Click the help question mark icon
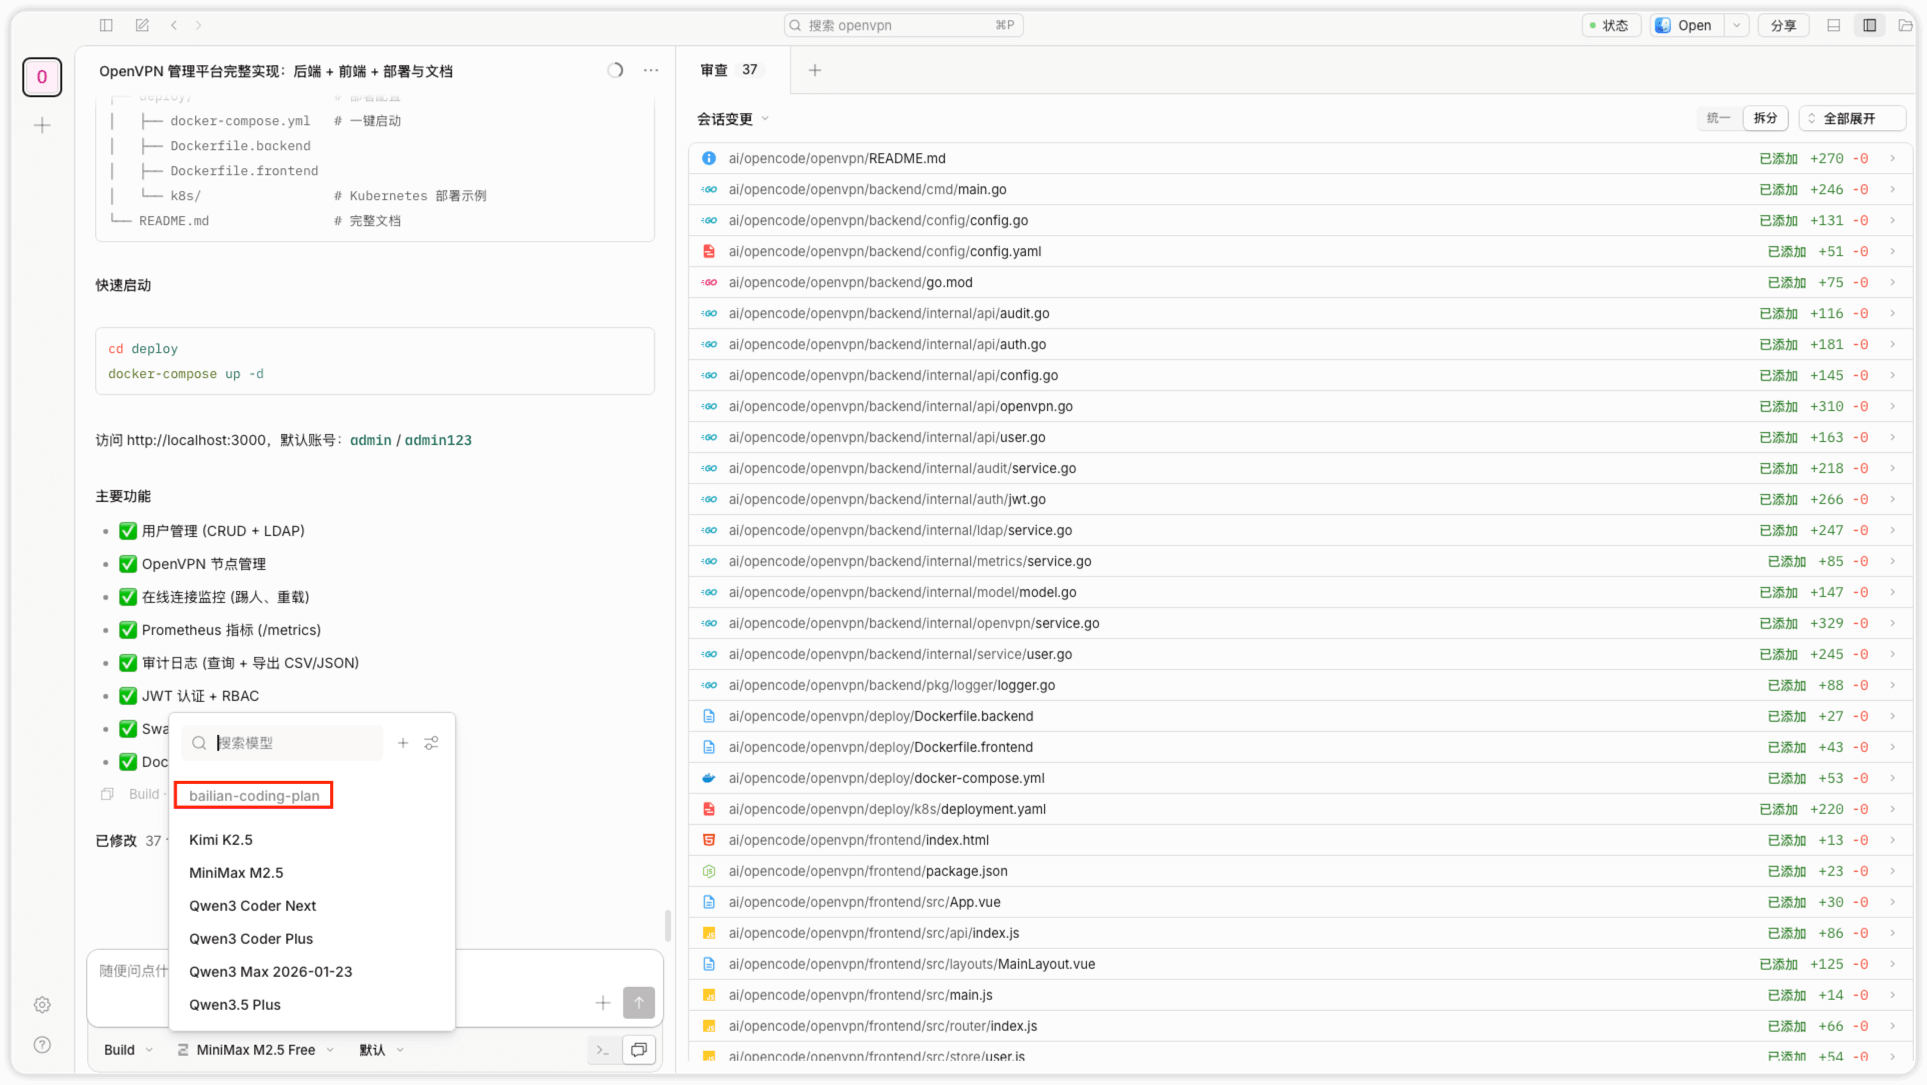The image size is (1927, 1085). (x=42, y=1045)
